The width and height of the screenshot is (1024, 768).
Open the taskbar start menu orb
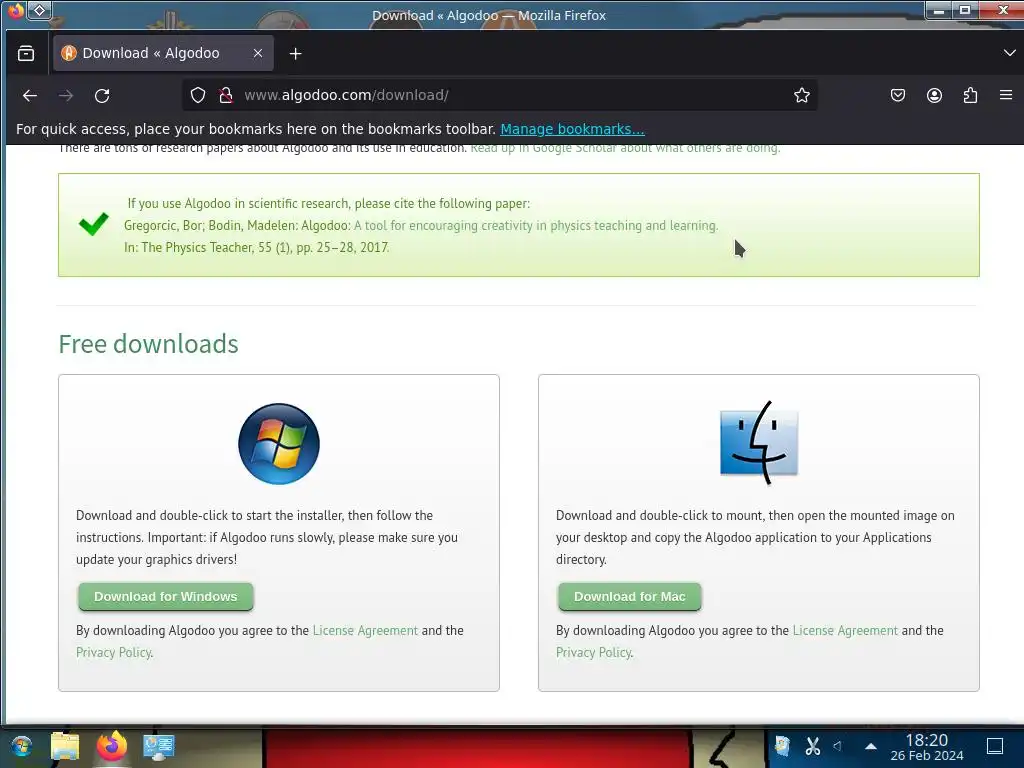(x=21, y=746)
